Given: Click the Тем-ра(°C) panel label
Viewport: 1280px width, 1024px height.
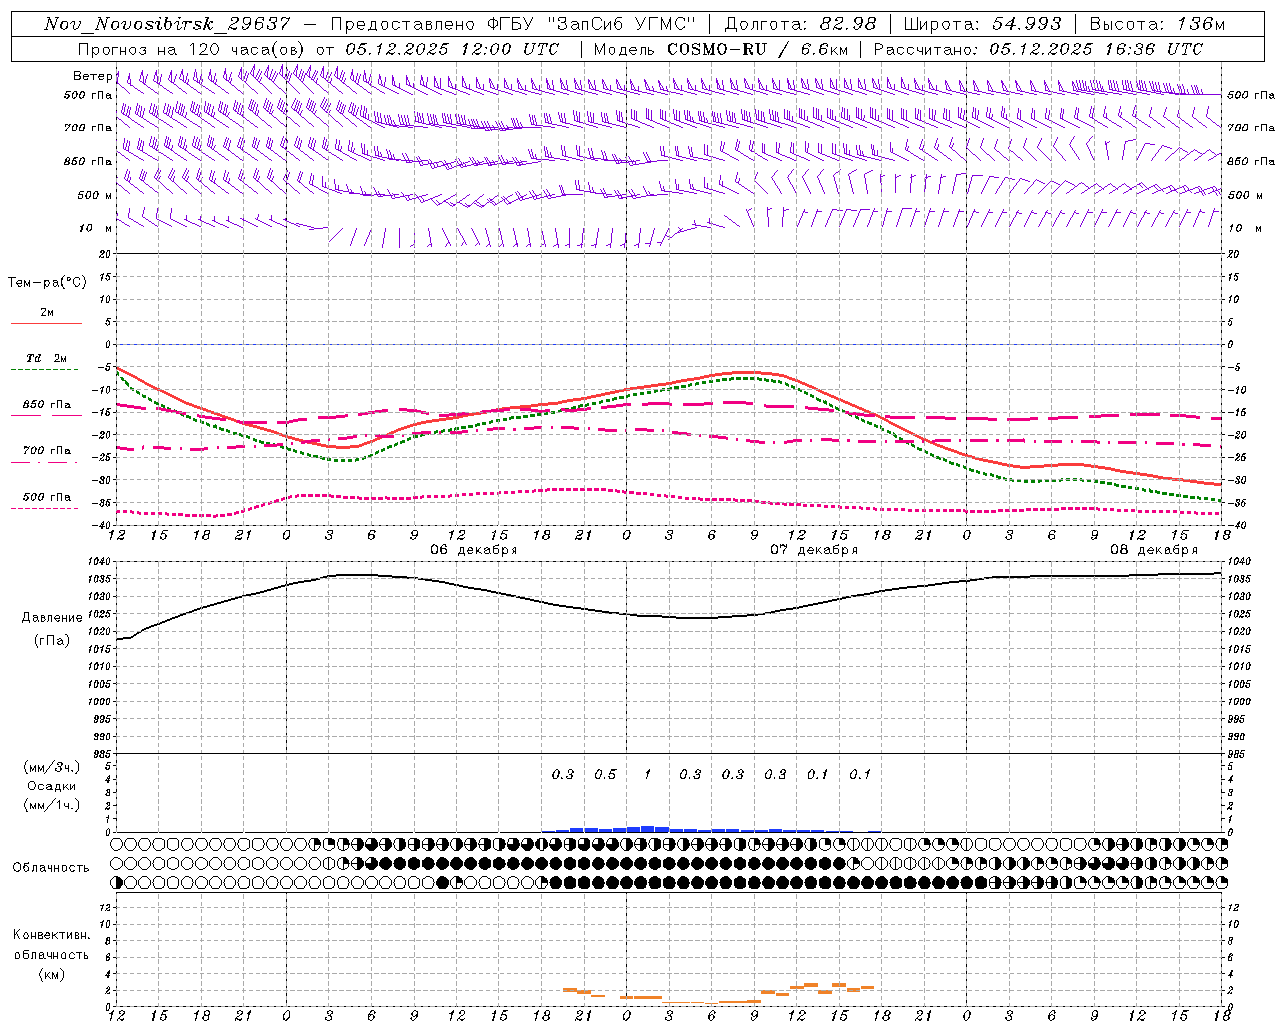Looking at the screenshot, I should tap(47, 283).
